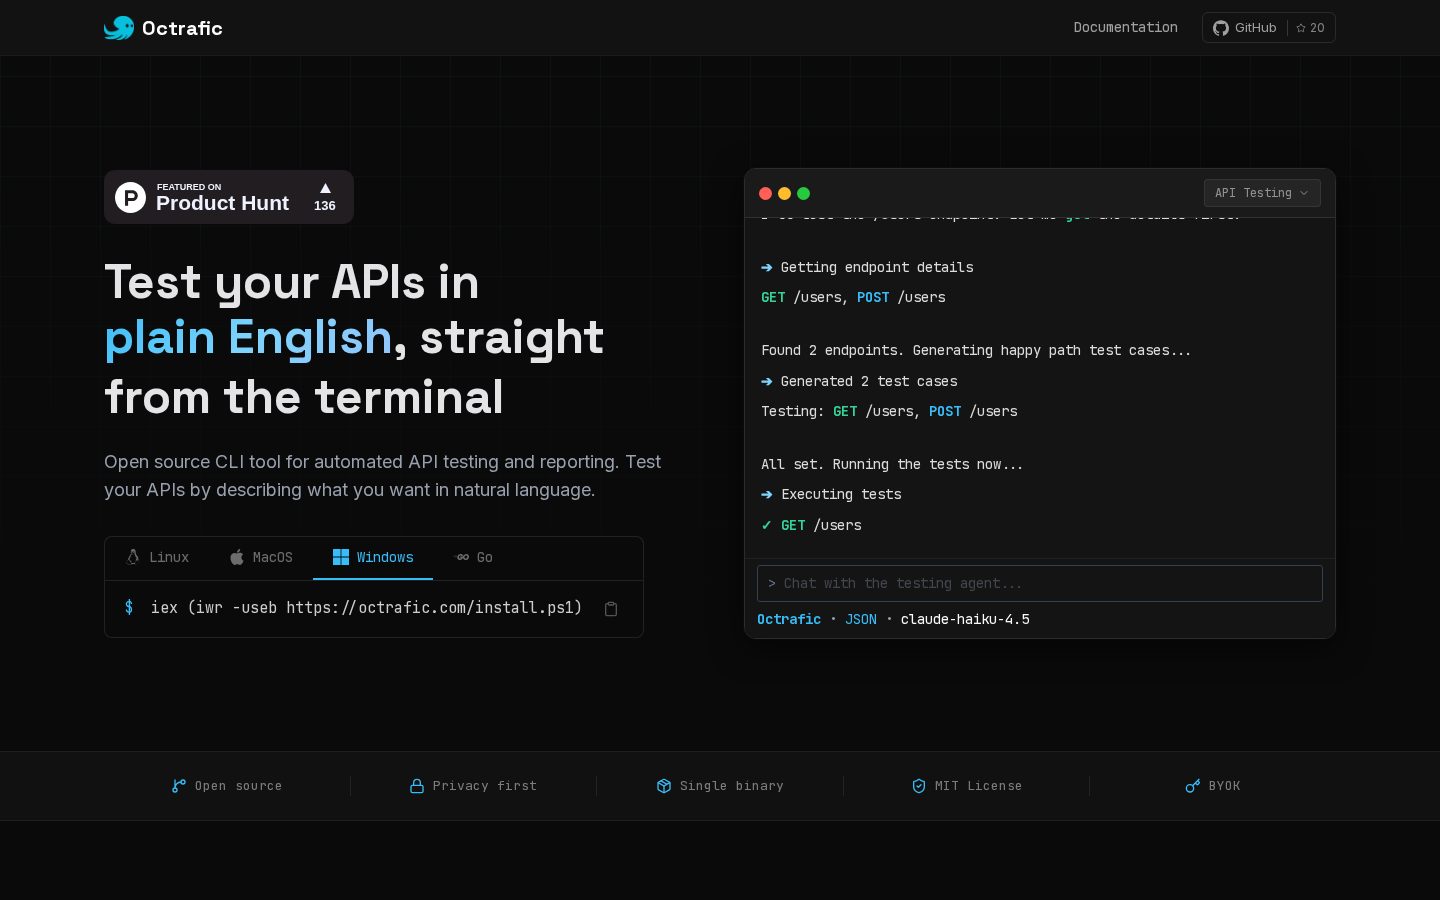Image resolution: width=1440 pixels, height=900 pixels.
Task: Click the Testing: GET /users, POST /users line
Action: point(889,411)
